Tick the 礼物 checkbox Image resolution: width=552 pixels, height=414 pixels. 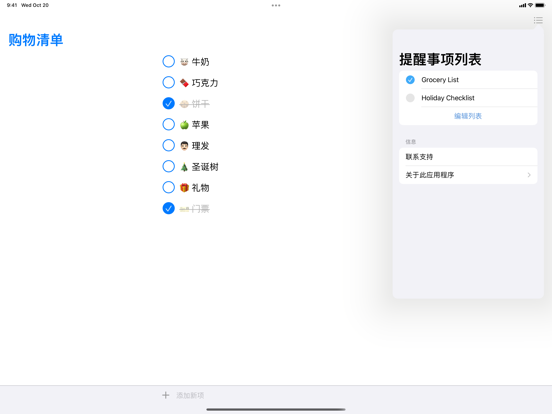pyautogui.click(x=169, y=187)
